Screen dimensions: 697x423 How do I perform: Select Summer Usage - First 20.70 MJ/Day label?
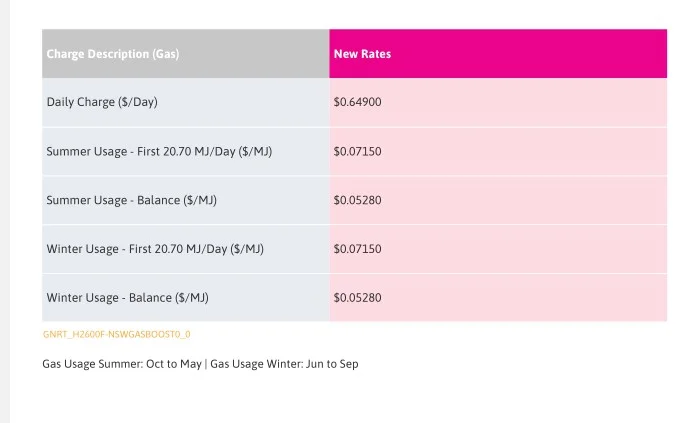tap(159, 152)
